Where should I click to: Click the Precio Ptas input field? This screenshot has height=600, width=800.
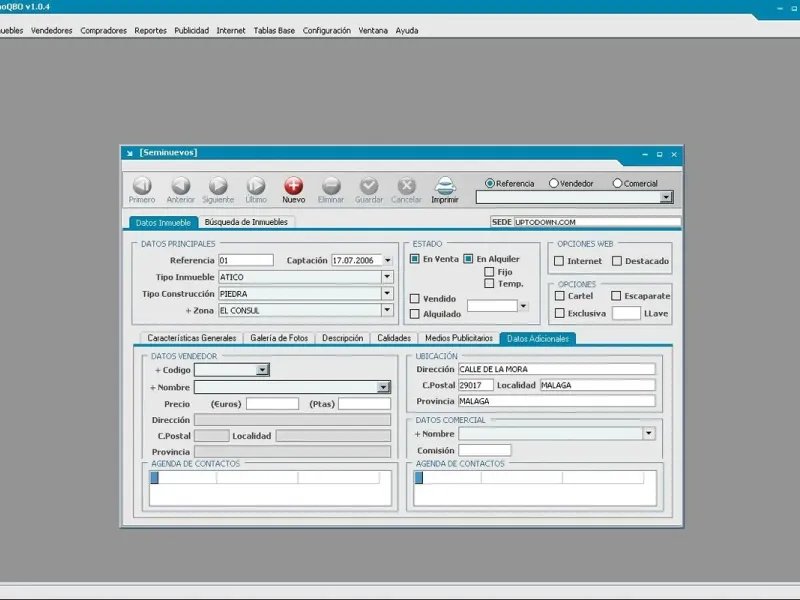pos(364,404)
